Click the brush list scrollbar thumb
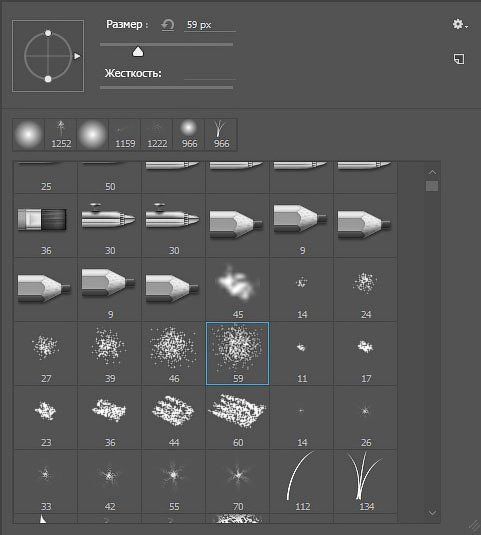 click(432, 186)
